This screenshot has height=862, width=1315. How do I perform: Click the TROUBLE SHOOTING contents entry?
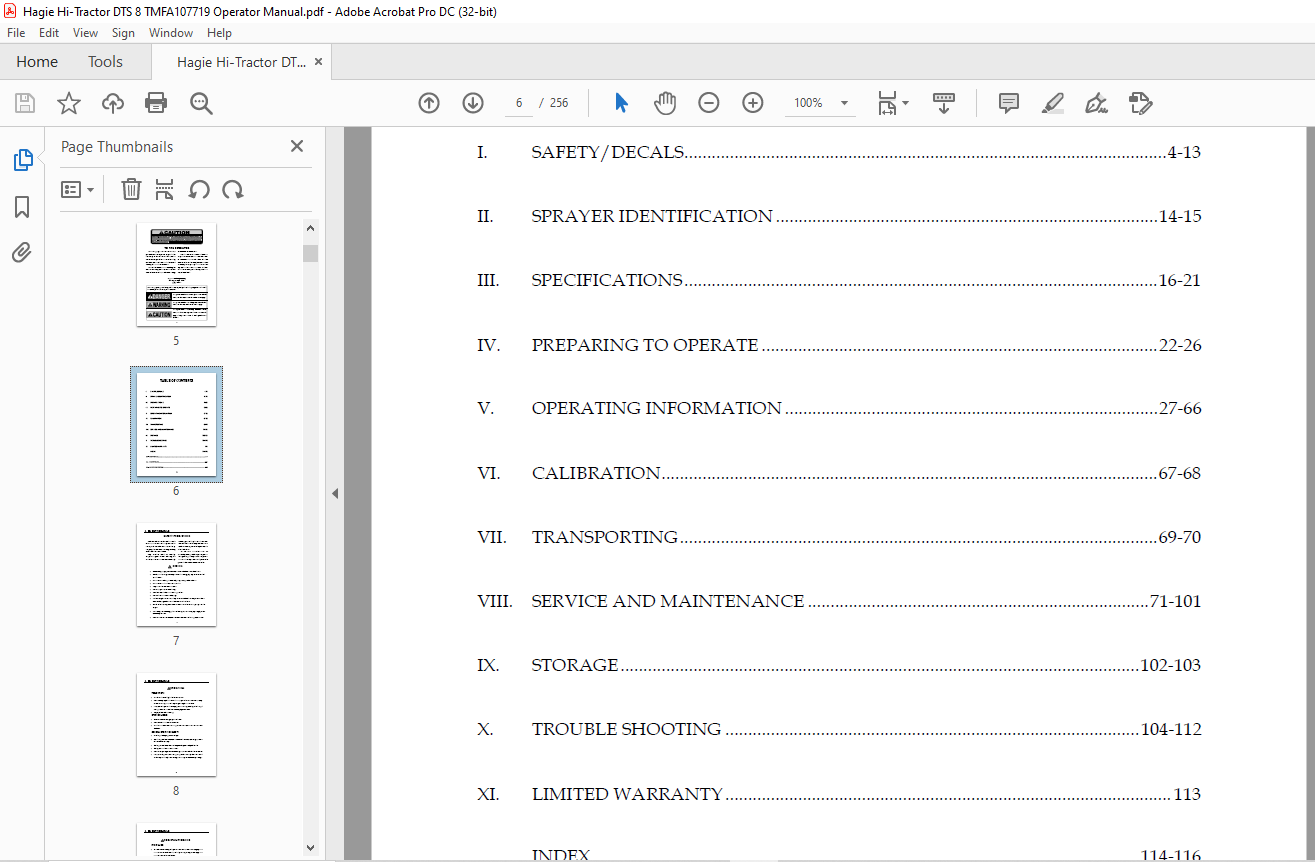pos(839,730)
